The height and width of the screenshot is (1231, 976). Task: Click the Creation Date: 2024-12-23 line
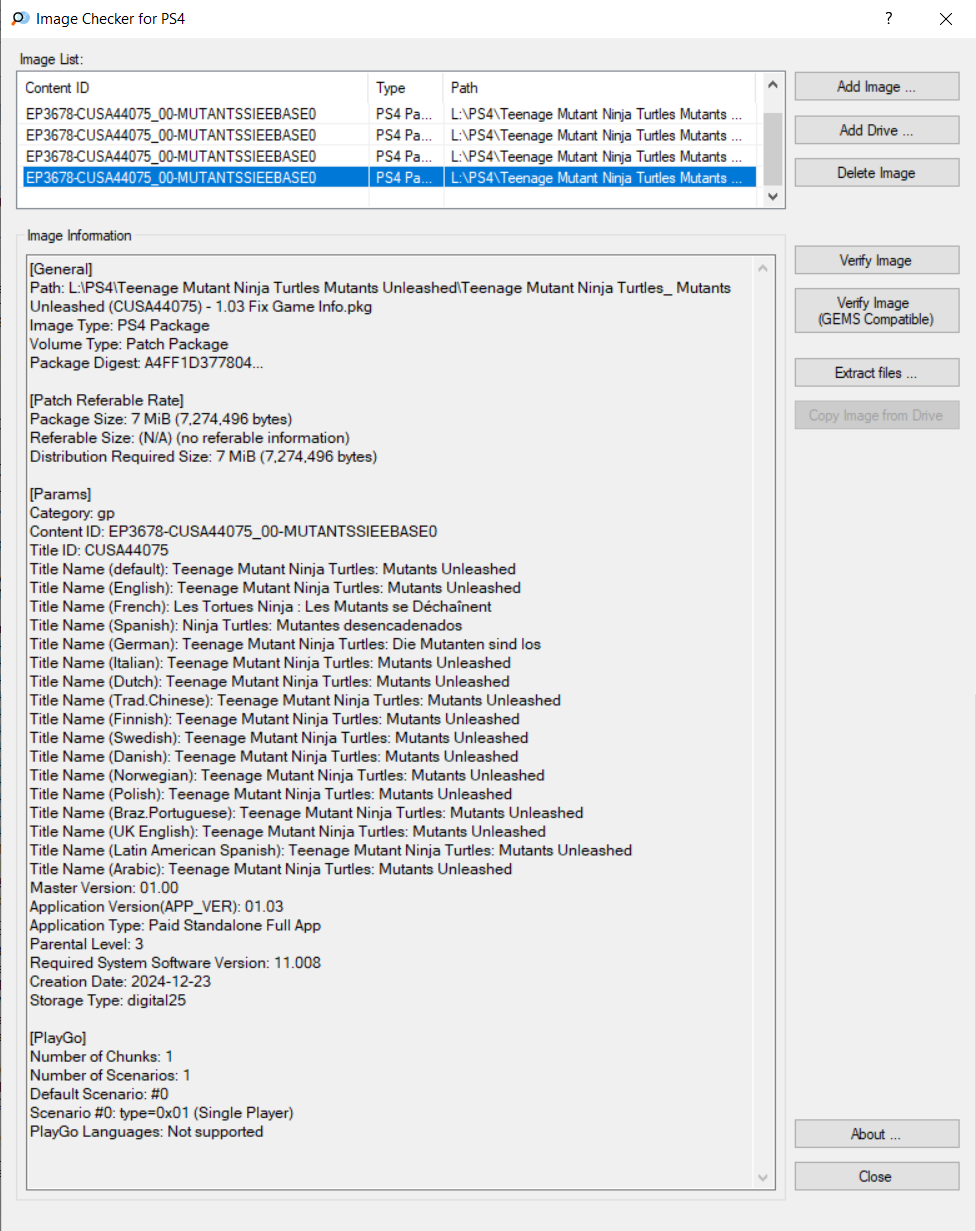(x=120, y=981)
